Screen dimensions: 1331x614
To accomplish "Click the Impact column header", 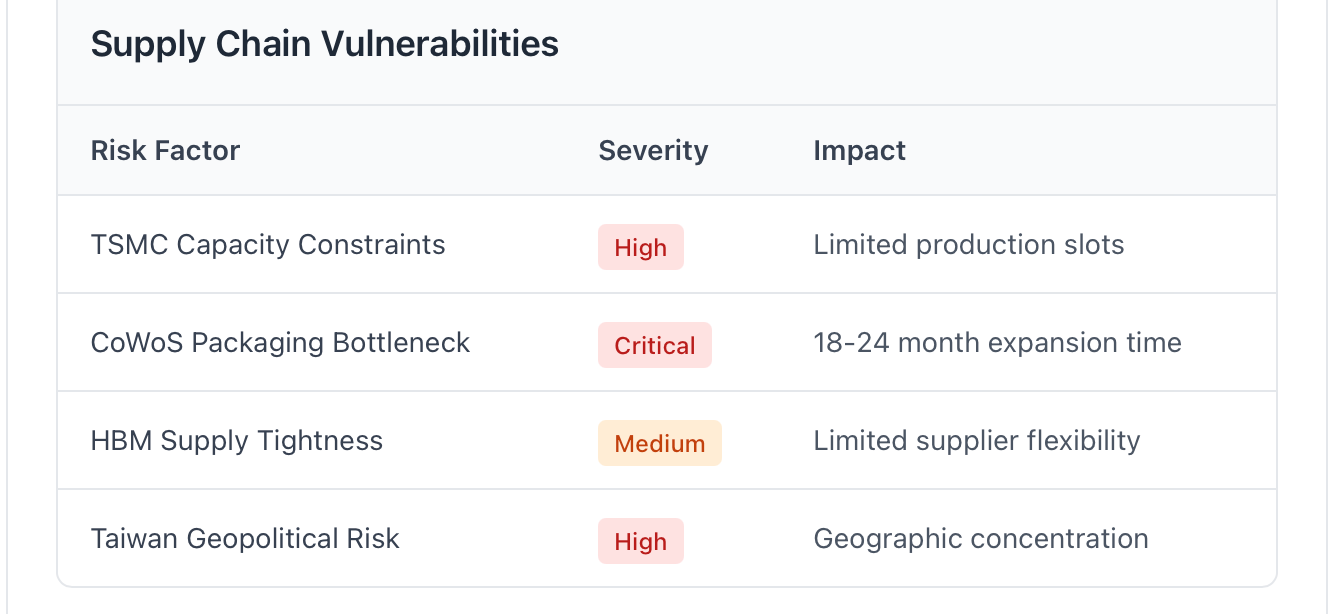I will tap(859, 151).
